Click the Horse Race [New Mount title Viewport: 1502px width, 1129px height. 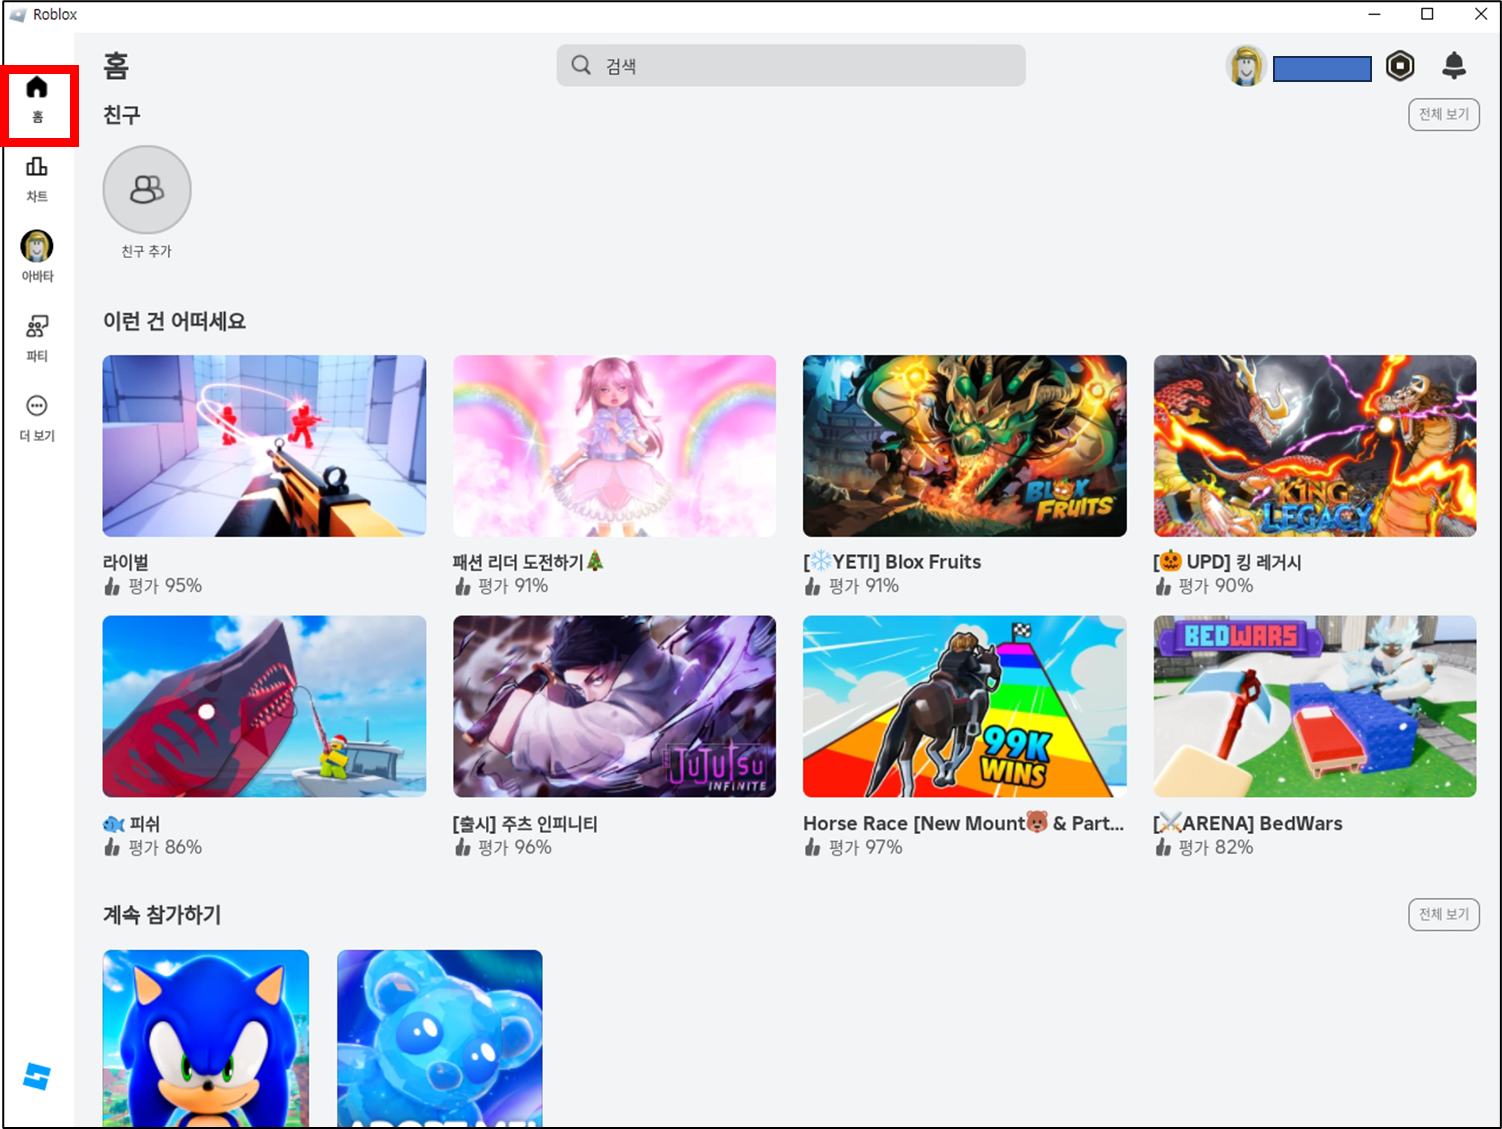tap(964, 823)
